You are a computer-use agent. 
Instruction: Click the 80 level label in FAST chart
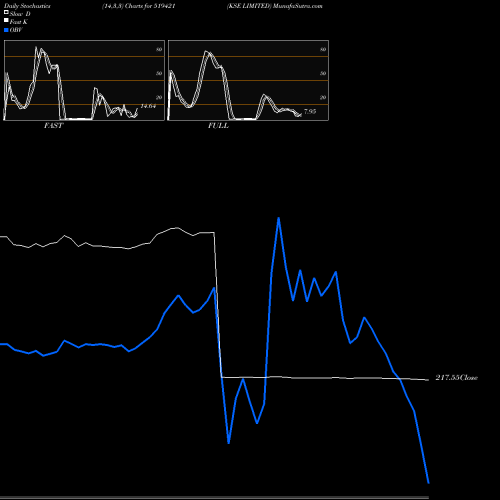(x=159, y=49)
